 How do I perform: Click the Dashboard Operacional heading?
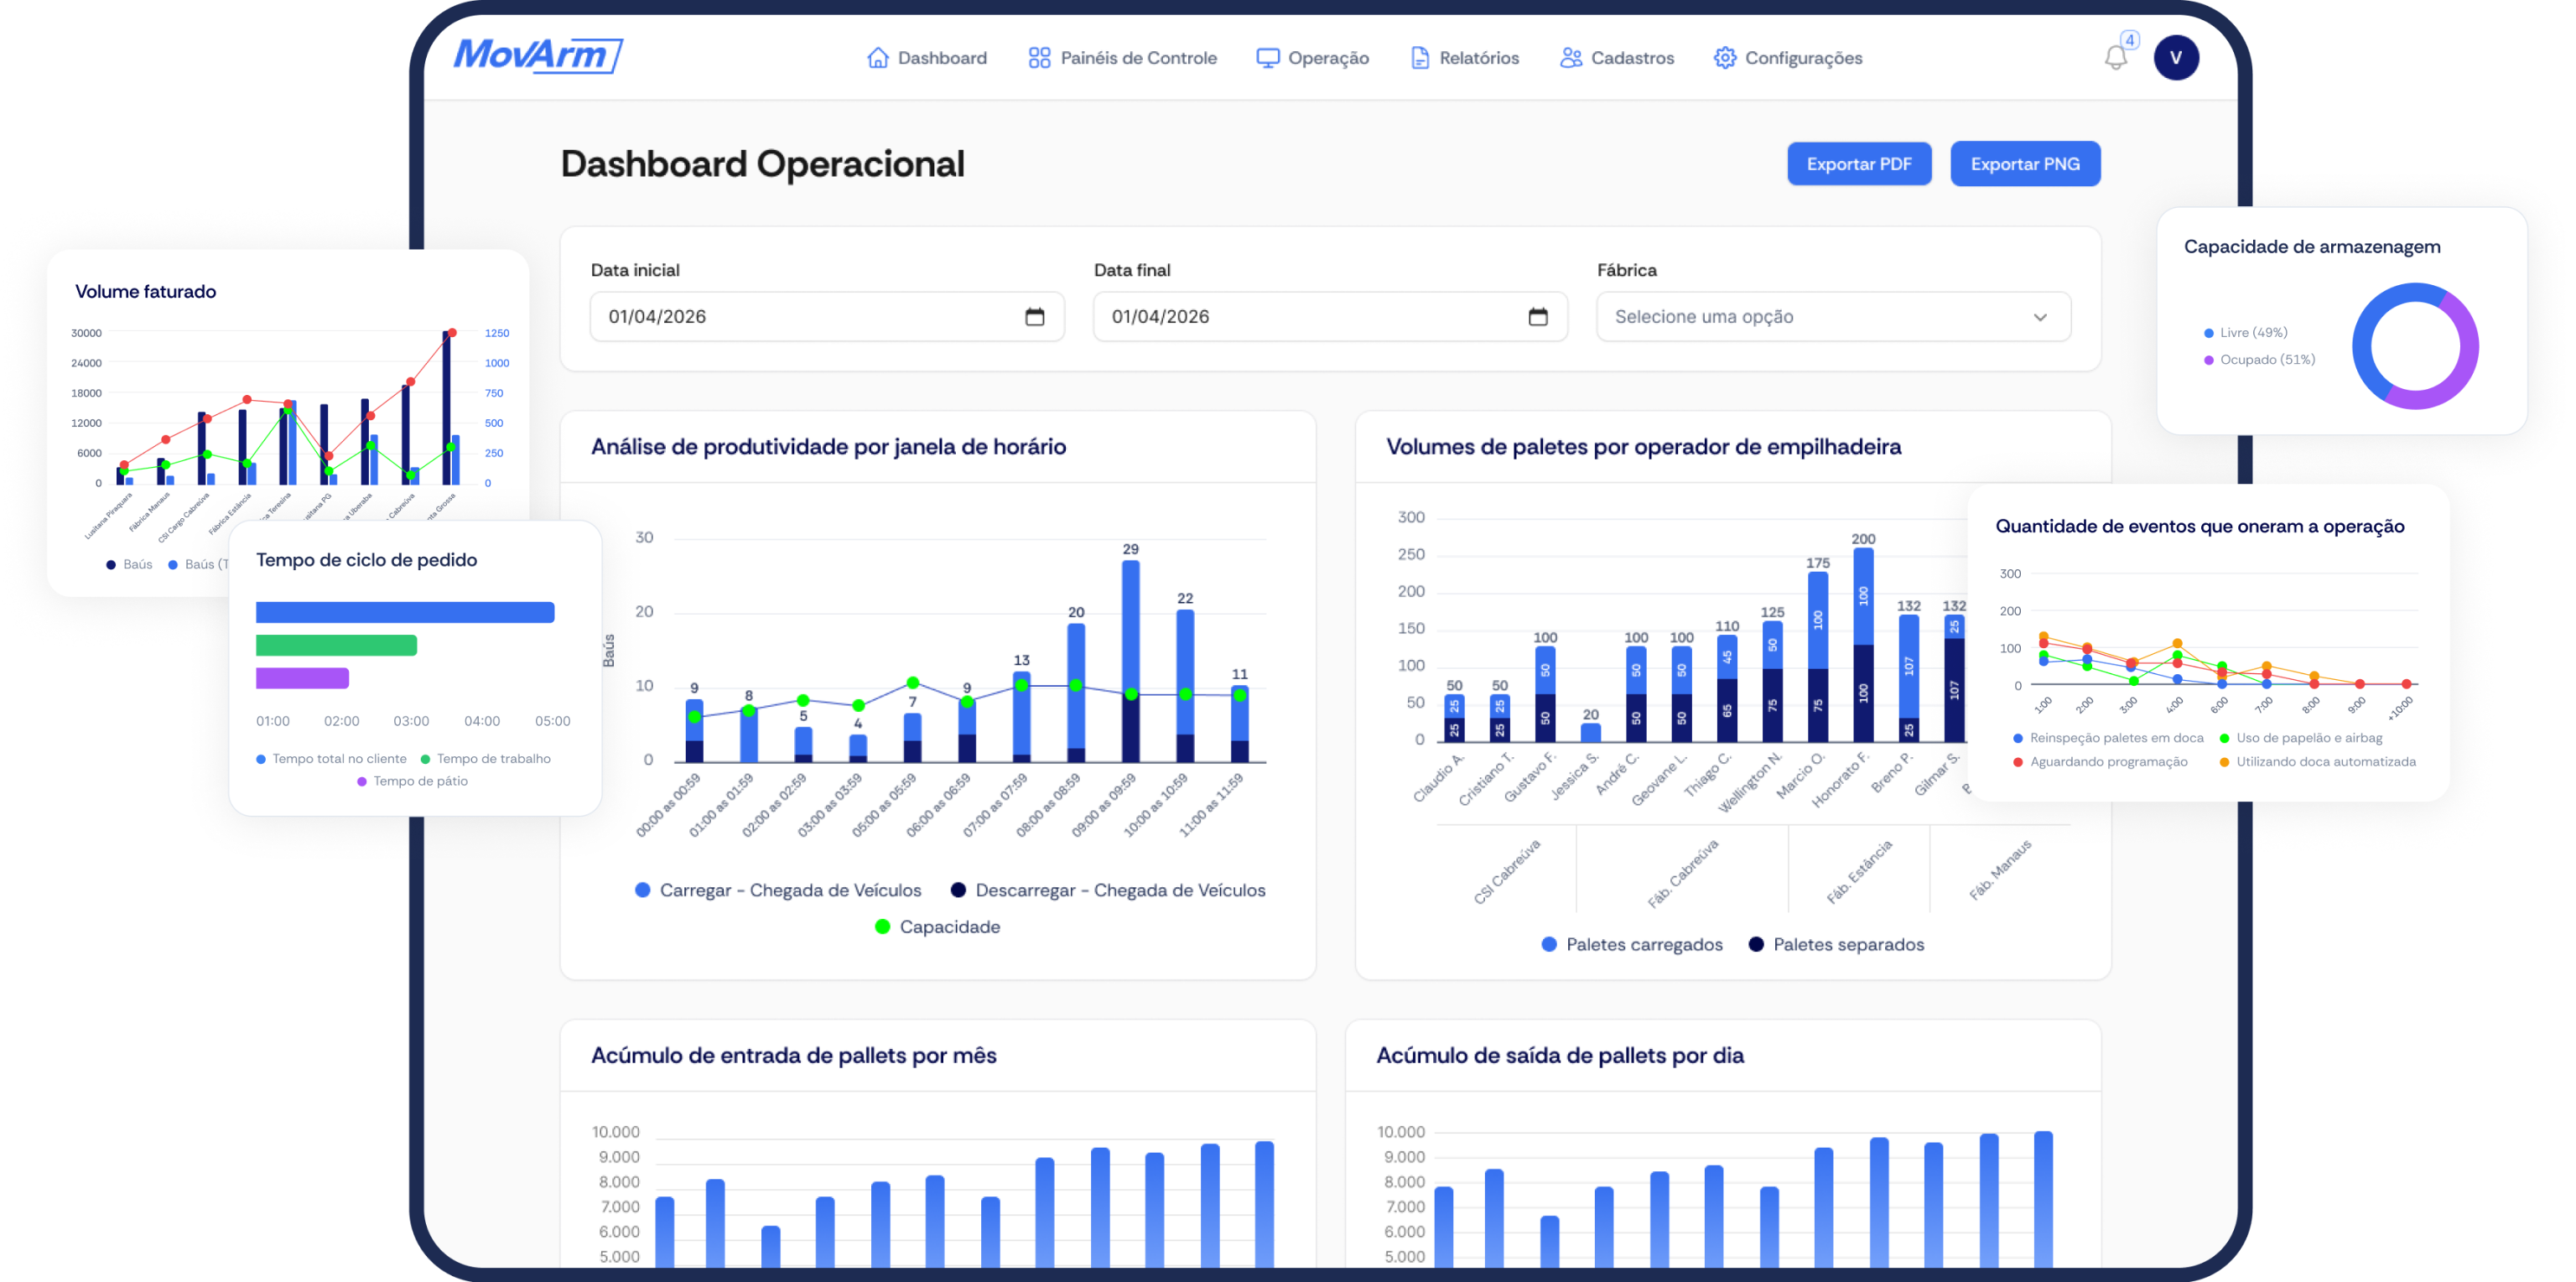[762, 165]
